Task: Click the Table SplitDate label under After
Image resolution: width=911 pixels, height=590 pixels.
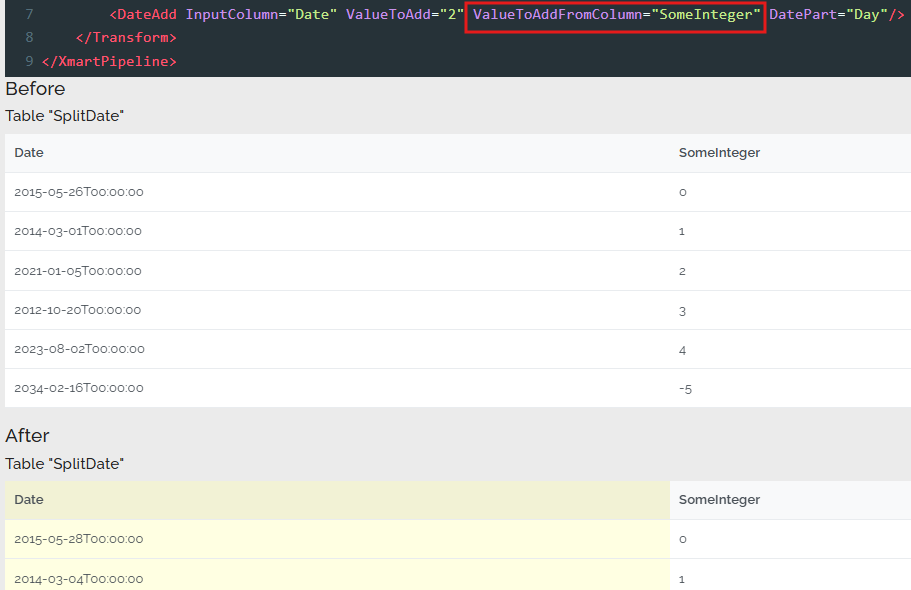Action: click(62, 464)
